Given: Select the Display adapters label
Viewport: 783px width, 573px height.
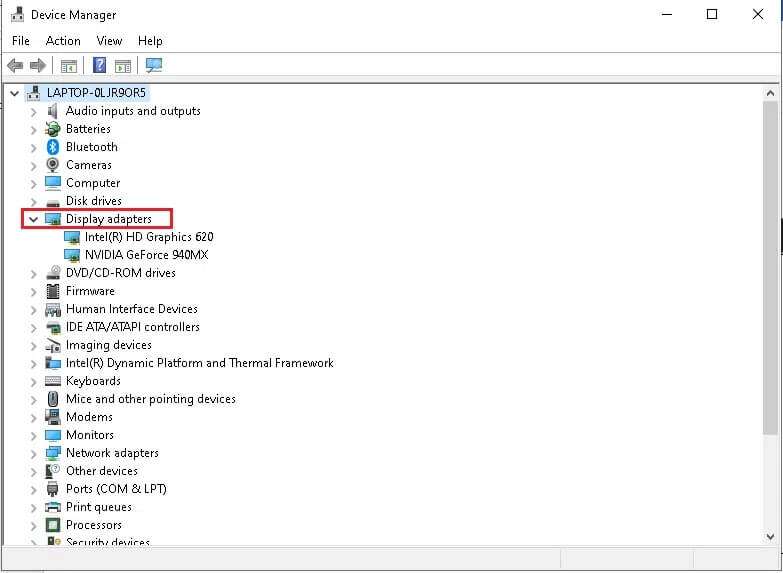Looking at the screenshot, I should [108, 219].
